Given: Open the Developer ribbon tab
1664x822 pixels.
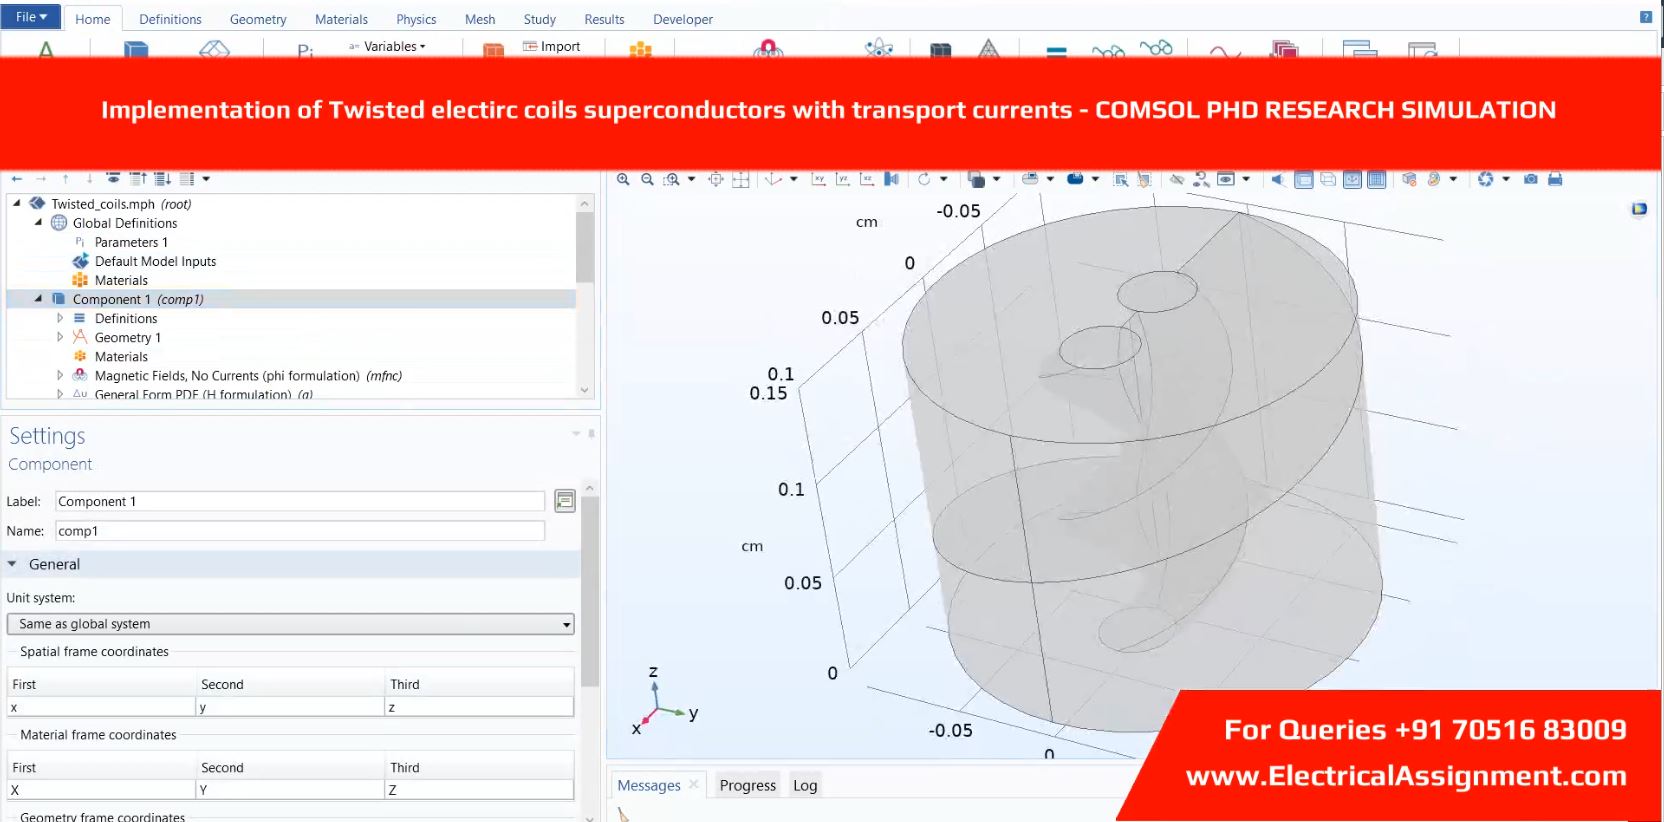Looking at the screenshot, I should point(683,19).
